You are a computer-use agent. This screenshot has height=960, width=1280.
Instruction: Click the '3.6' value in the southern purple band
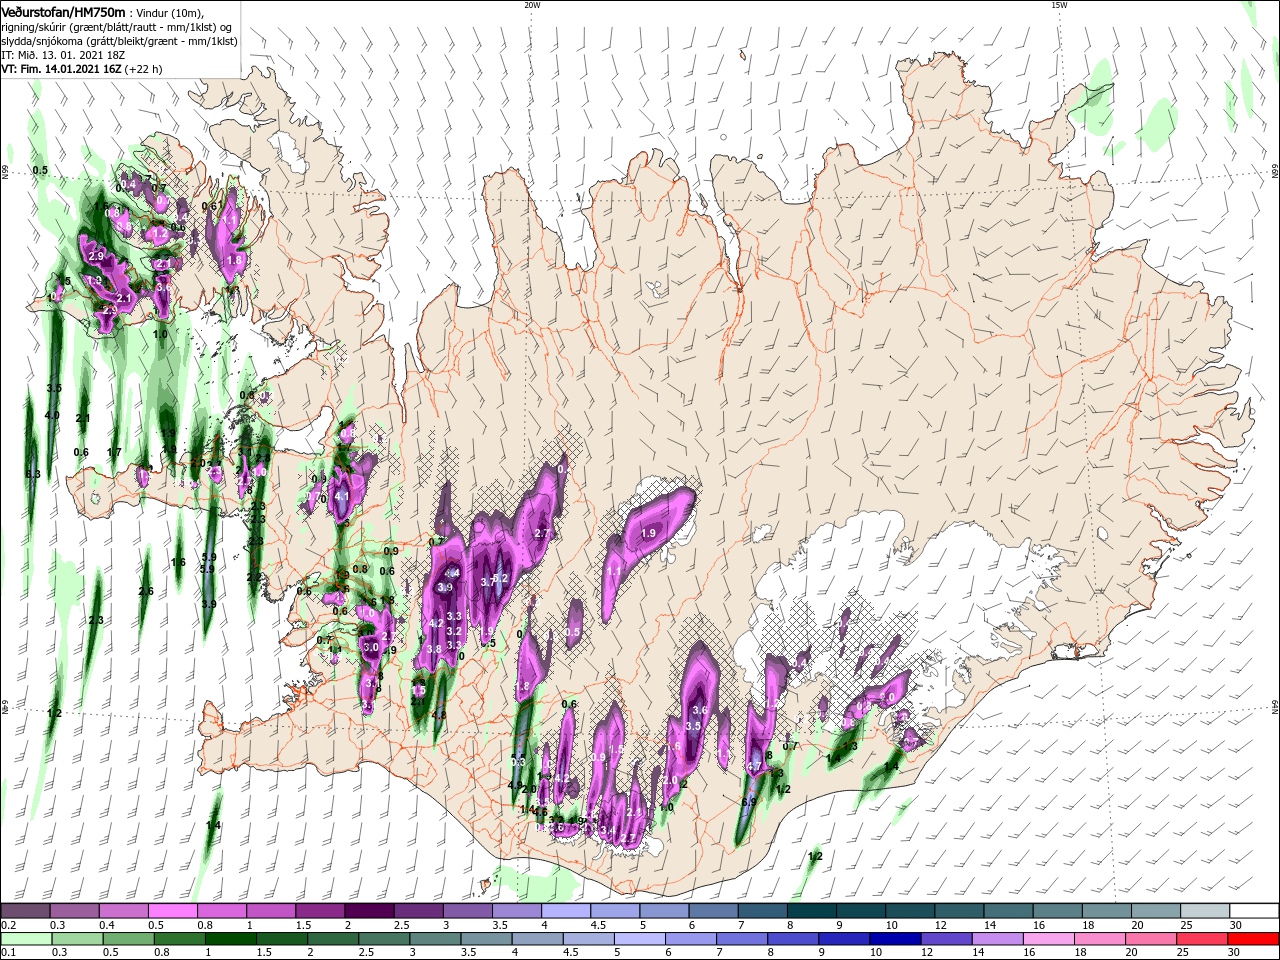tap(700, 710)
